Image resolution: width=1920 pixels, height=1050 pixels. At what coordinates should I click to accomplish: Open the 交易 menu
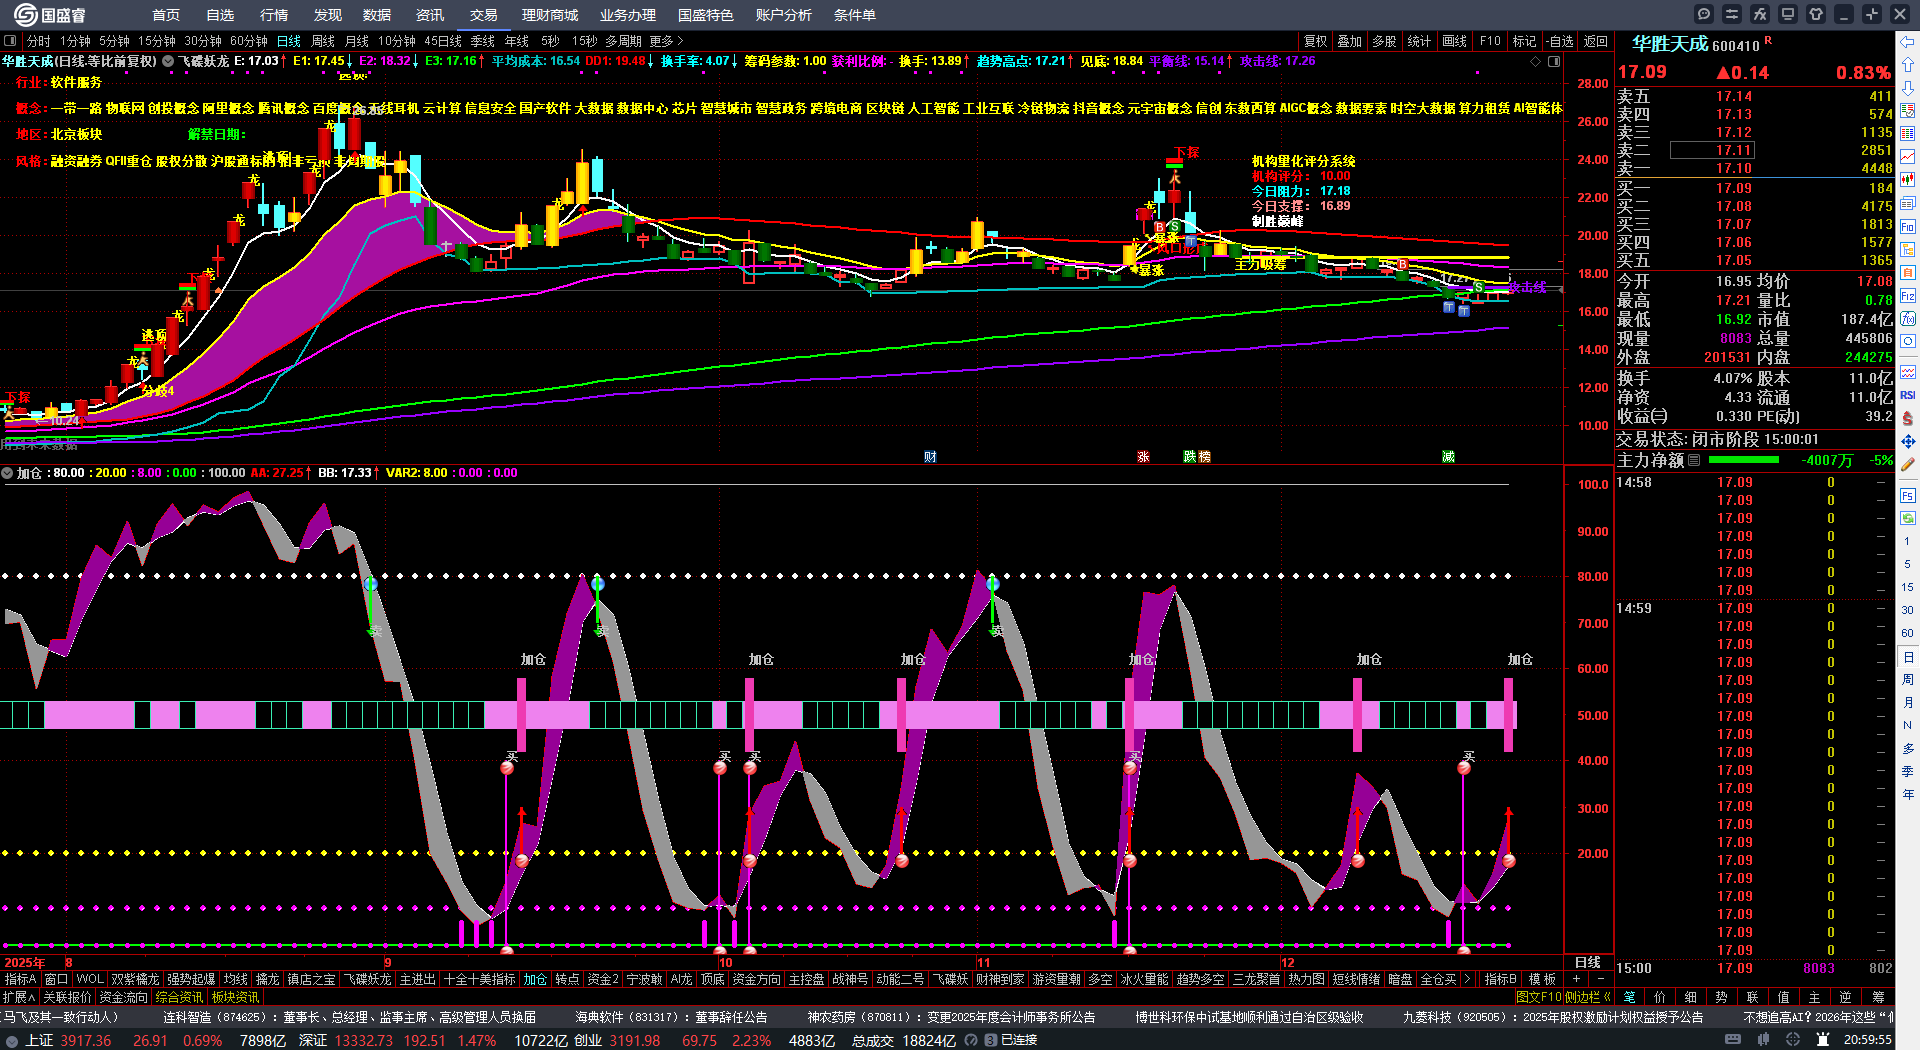pyautogui.click(x=484, y=15)
